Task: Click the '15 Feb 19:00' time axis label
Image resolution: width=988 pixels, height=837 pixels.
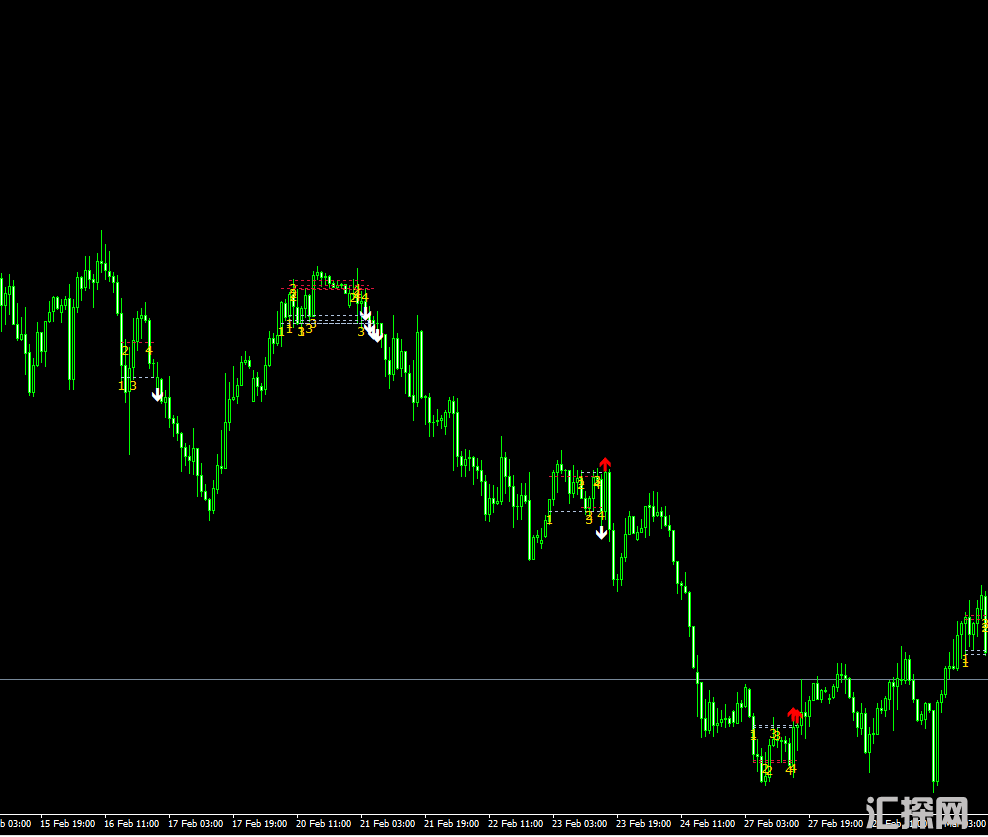Action: [67, 824]
